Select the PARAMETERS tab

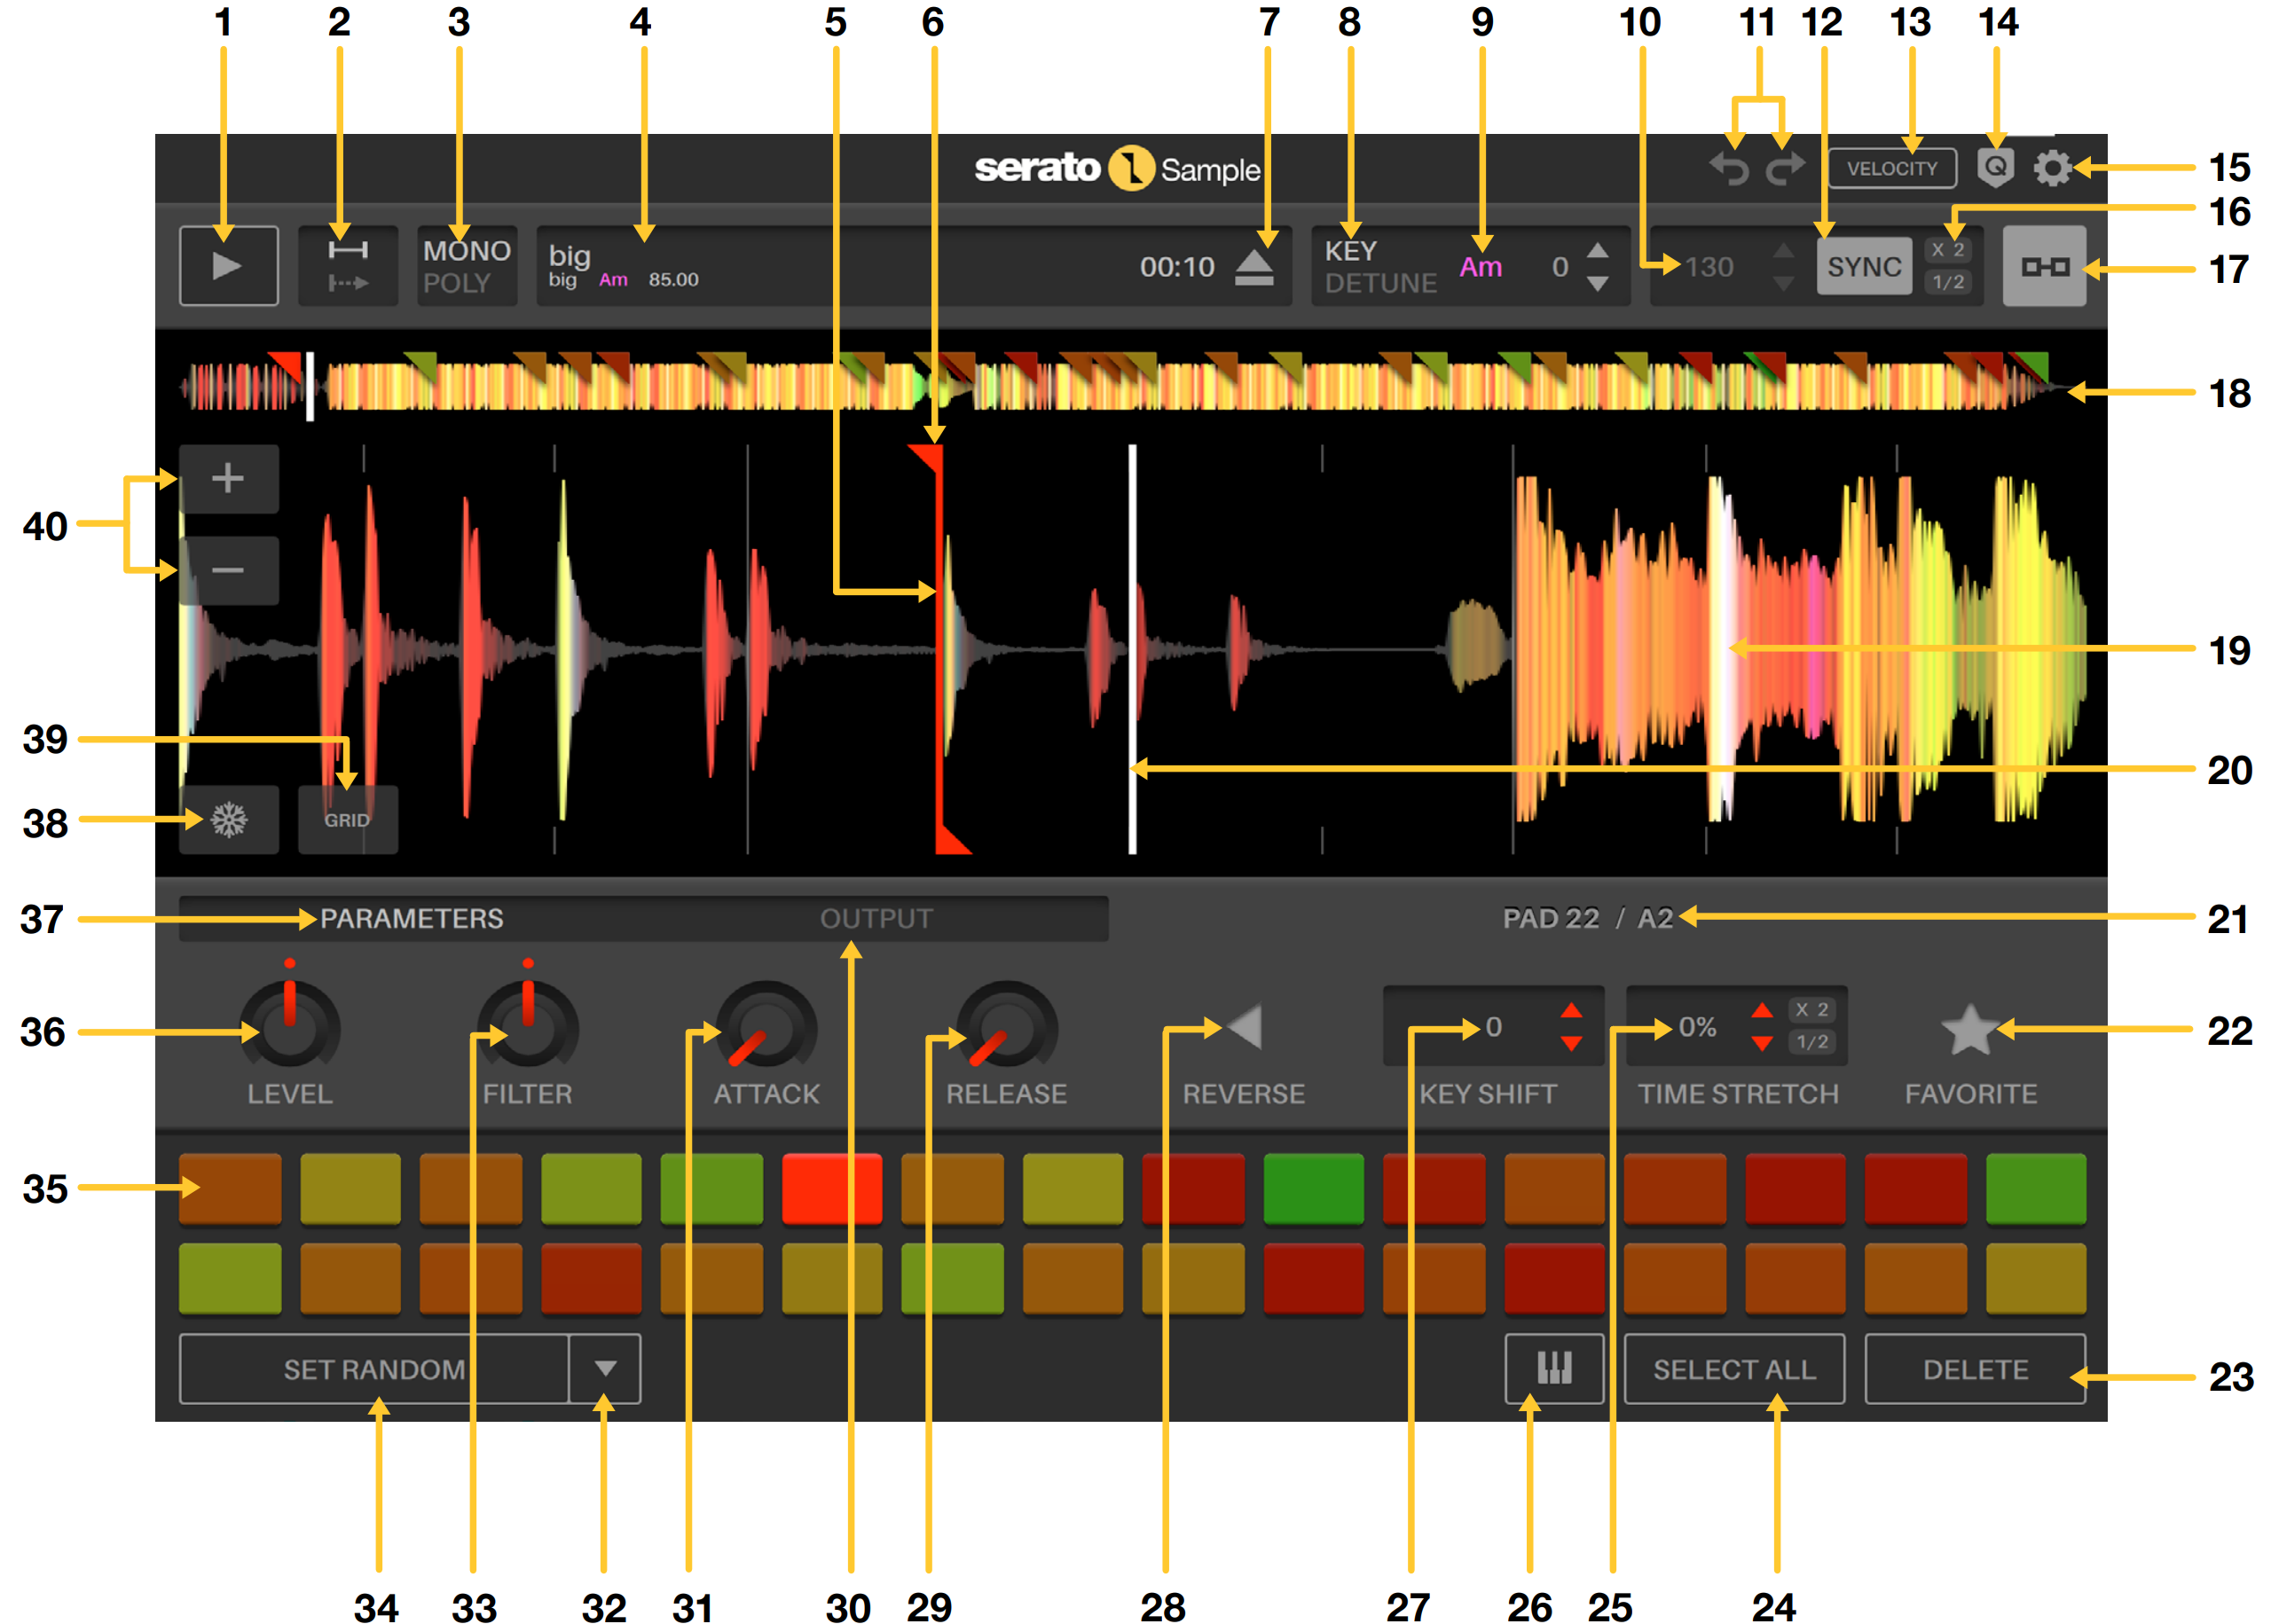click(411, 918)
